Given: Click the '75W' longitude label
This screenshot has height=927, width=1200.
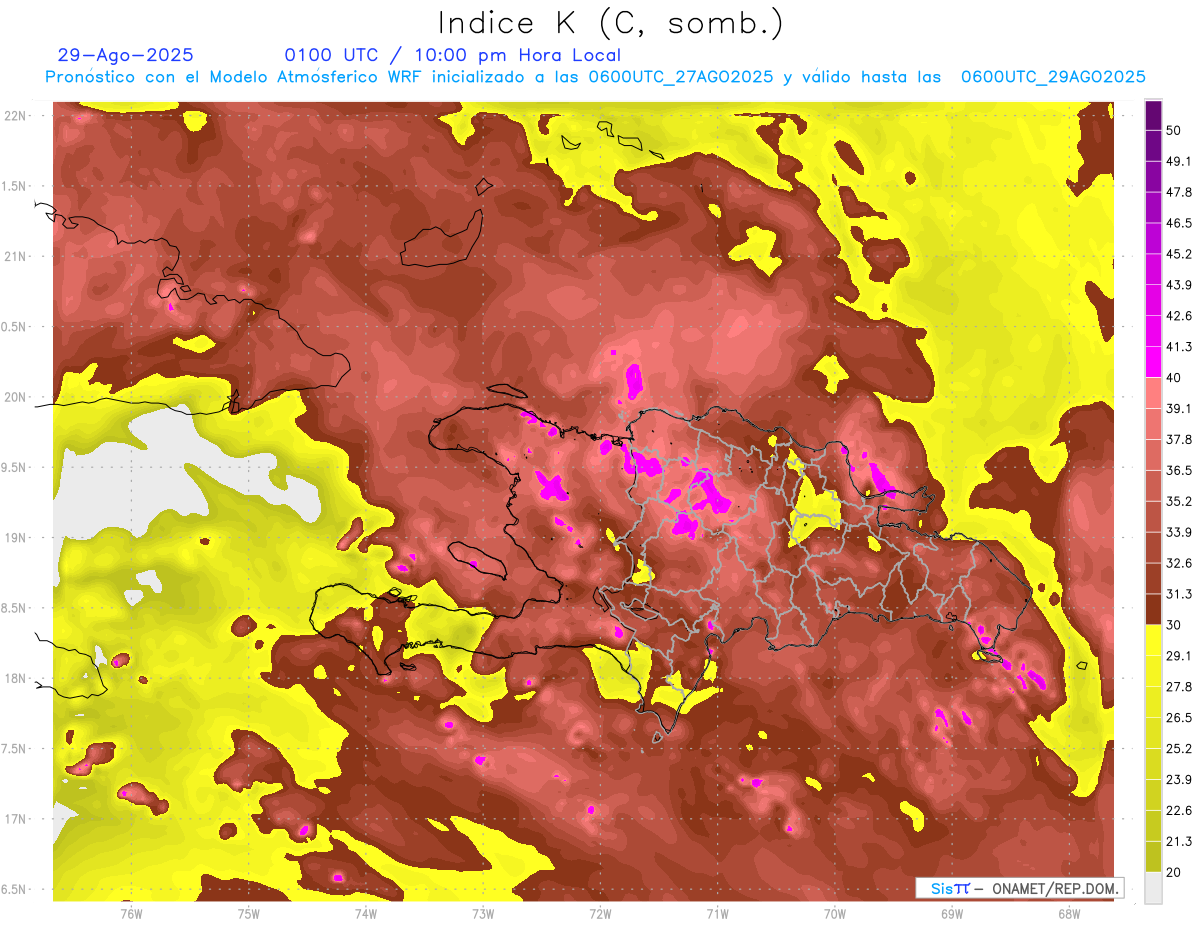Looking at the screenshot, I should click(249, 912).
